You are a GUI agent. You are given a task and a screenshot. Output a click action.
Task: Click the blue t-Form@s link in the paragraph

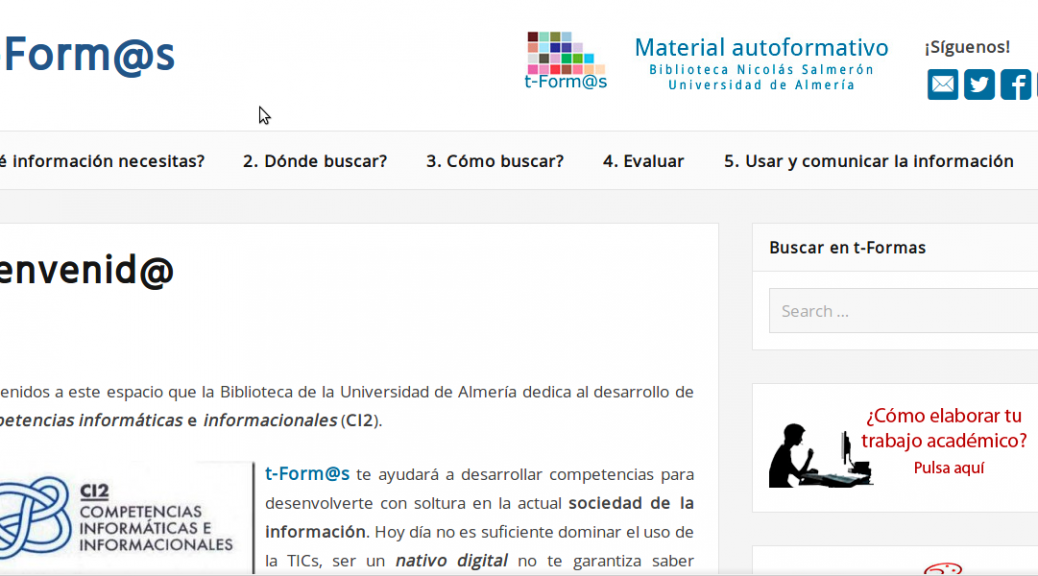[307, 474]
